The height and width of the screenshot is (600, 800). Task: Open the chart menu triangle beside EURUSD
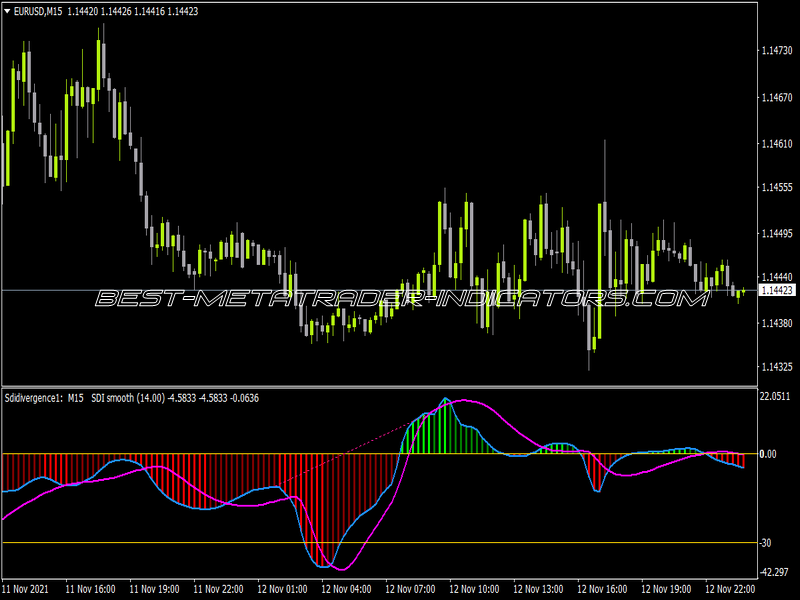[x=7, y=11]
